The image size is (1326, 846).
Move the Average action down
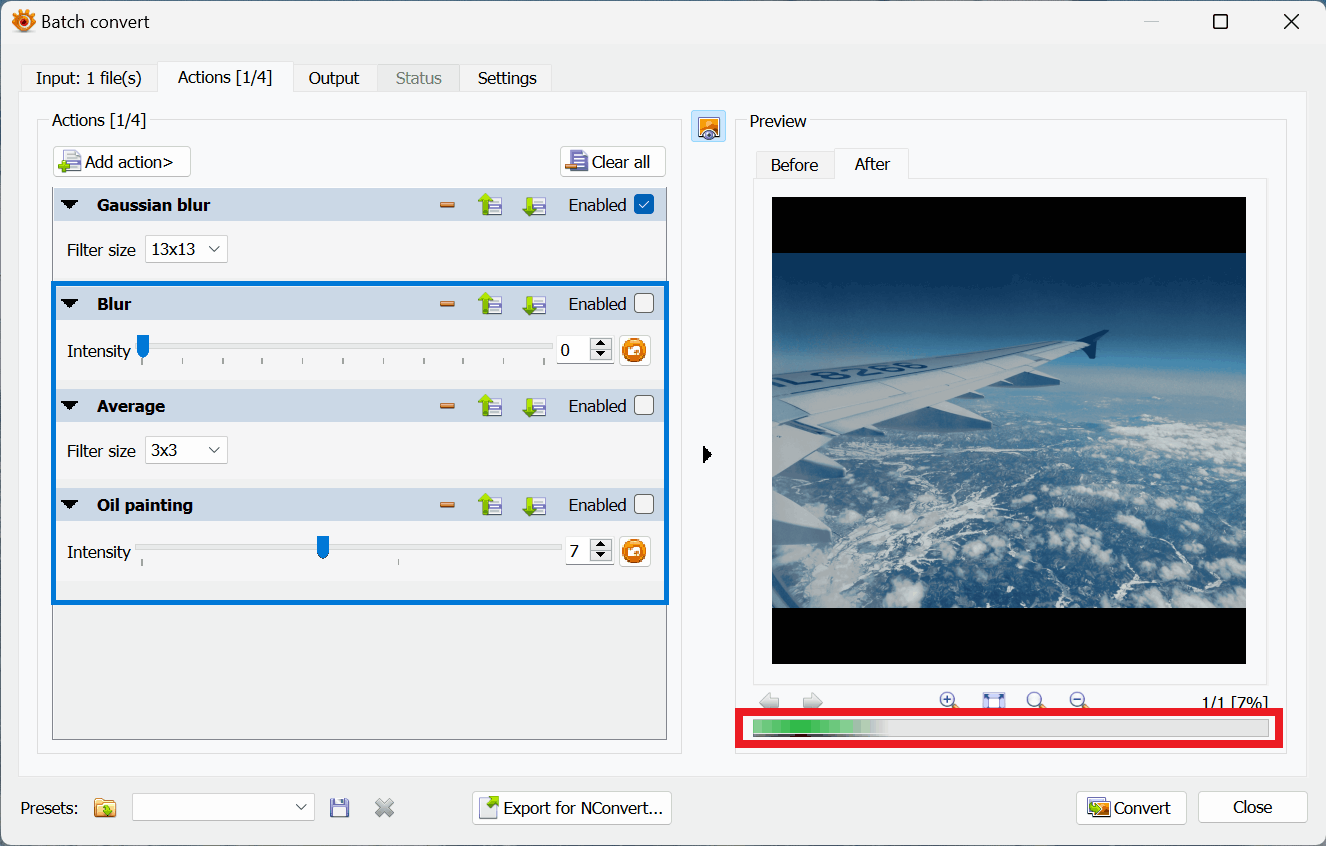pyautogui.click(x=534, y=406)
